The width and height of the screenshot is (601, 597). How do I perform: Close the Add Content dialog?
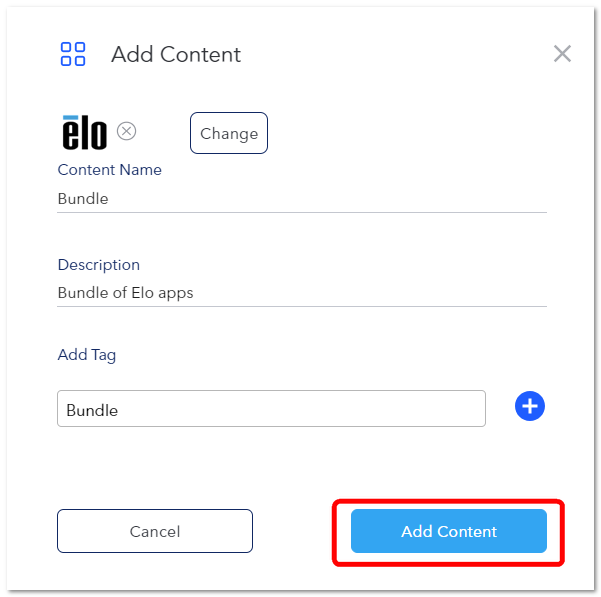pyautogui.click(x=562, y=53)
